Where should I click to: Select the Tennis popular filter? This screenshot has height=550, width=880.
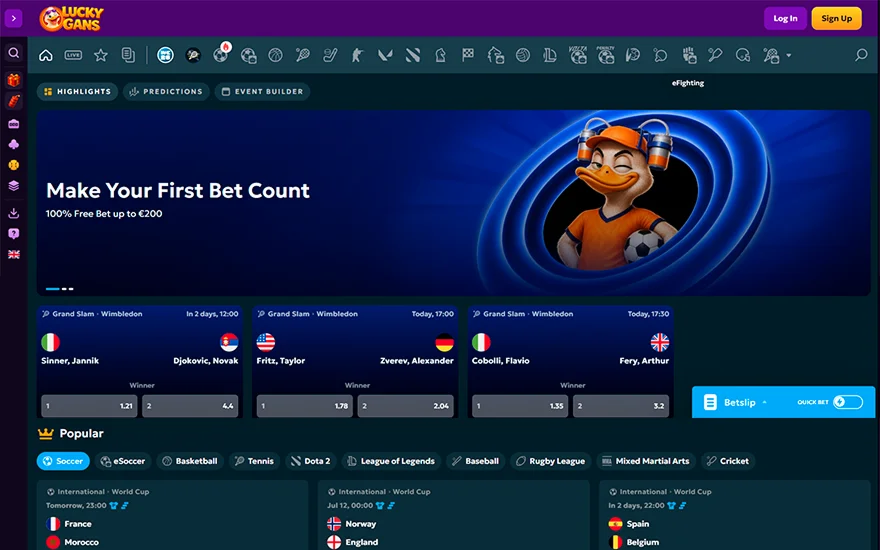255,461
